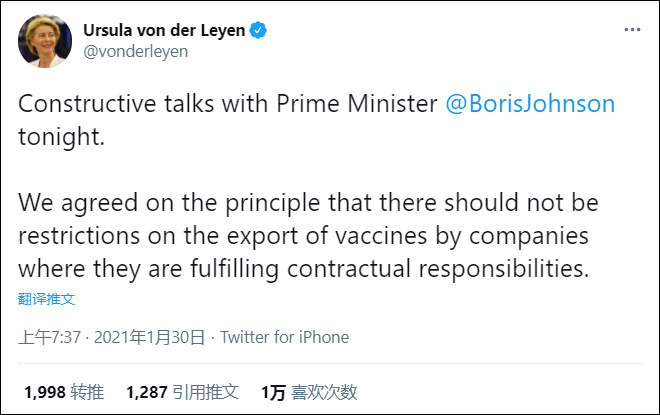Screen dimensions: 660x415
Task: Click the 1,998 retweet count number
Action: pos(43,392)
